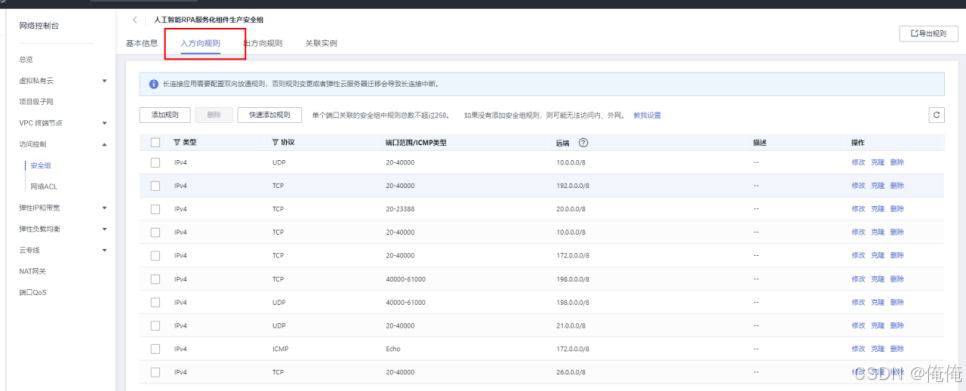
Task: Collapse the 访问控制 sidebar section arrow
Action: coord(104,144)
